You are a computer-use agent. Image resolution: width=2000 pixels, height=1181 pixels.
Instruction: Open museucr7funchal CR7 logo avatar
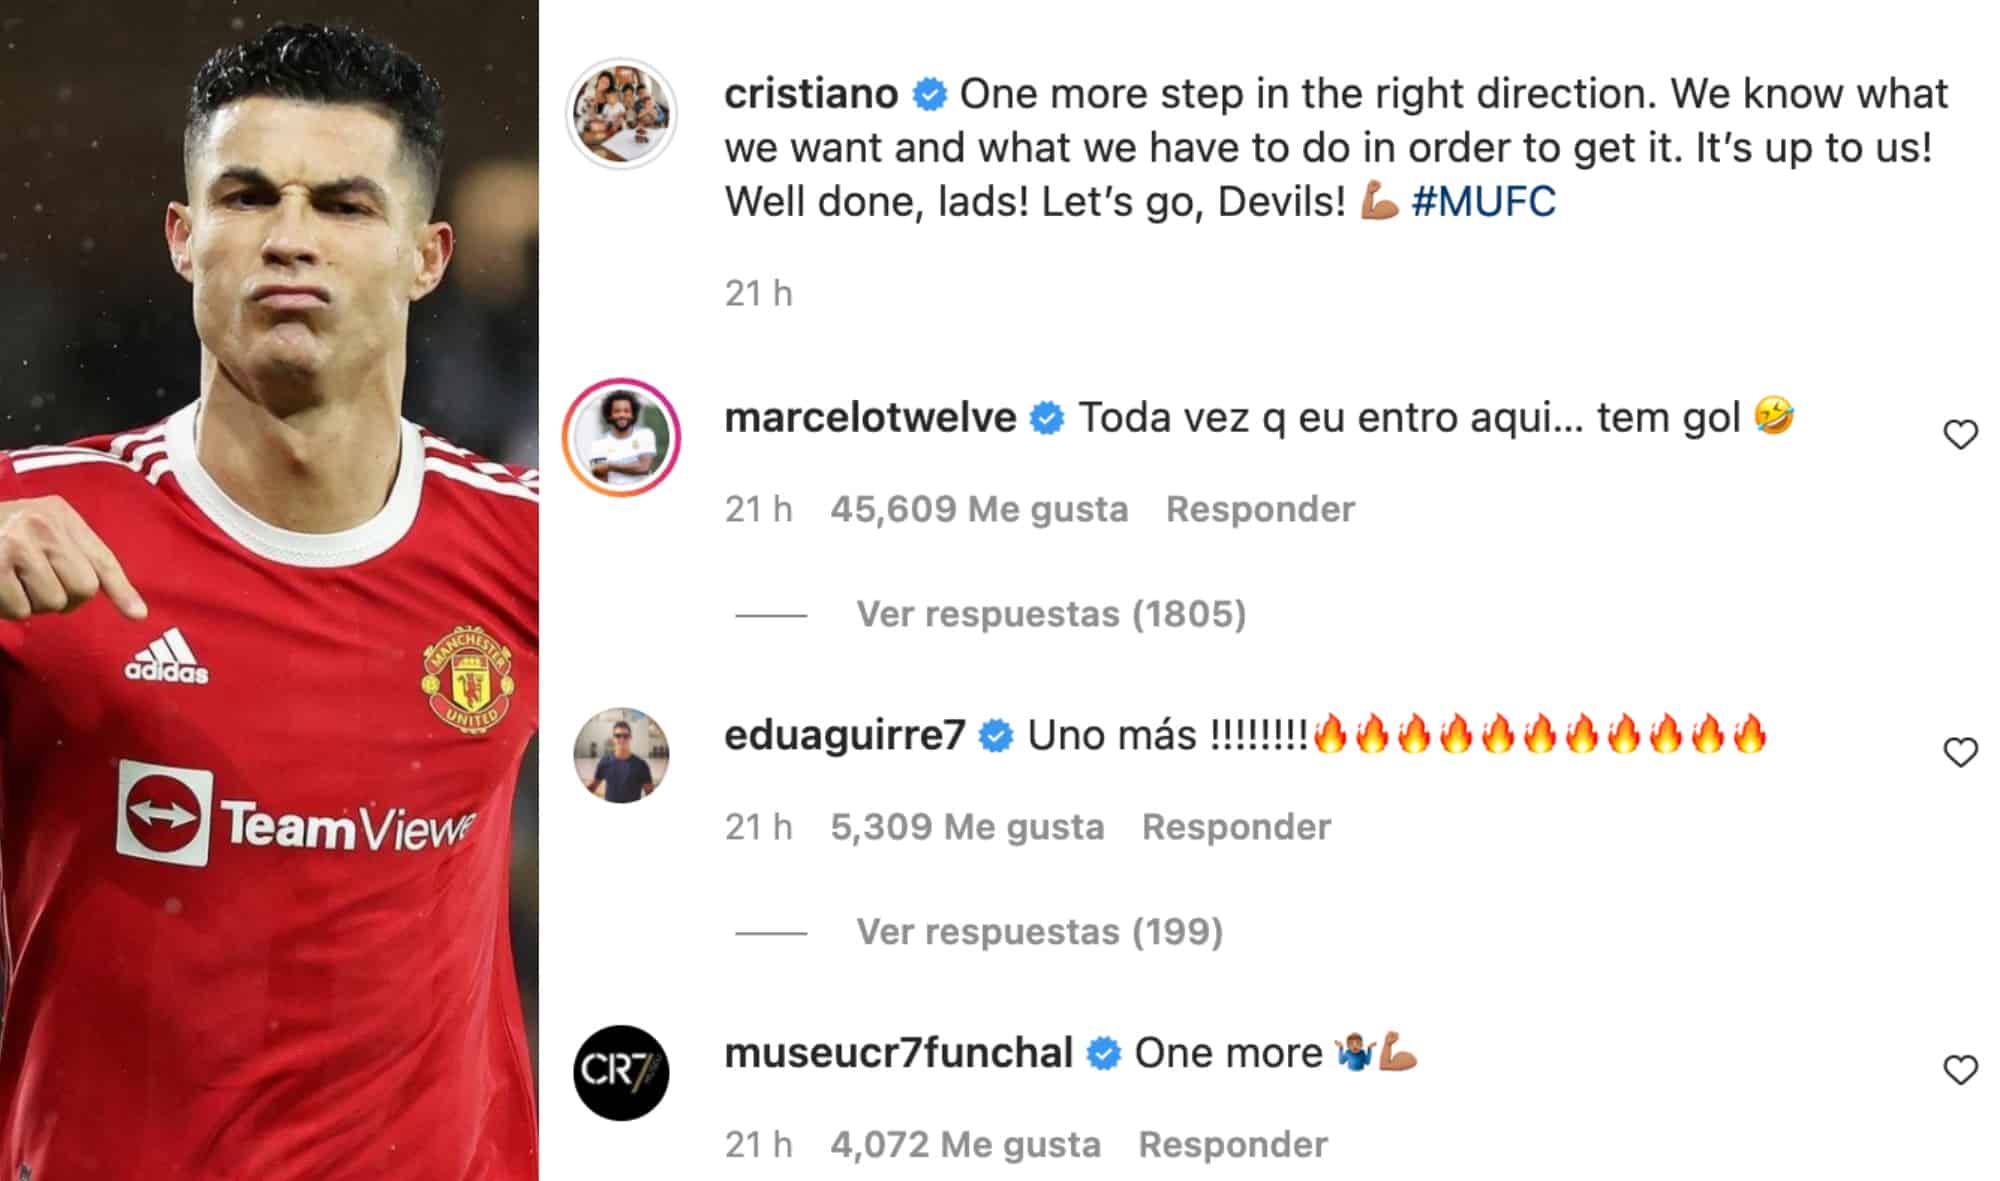pyautogui.click(x=621, y=1072)
